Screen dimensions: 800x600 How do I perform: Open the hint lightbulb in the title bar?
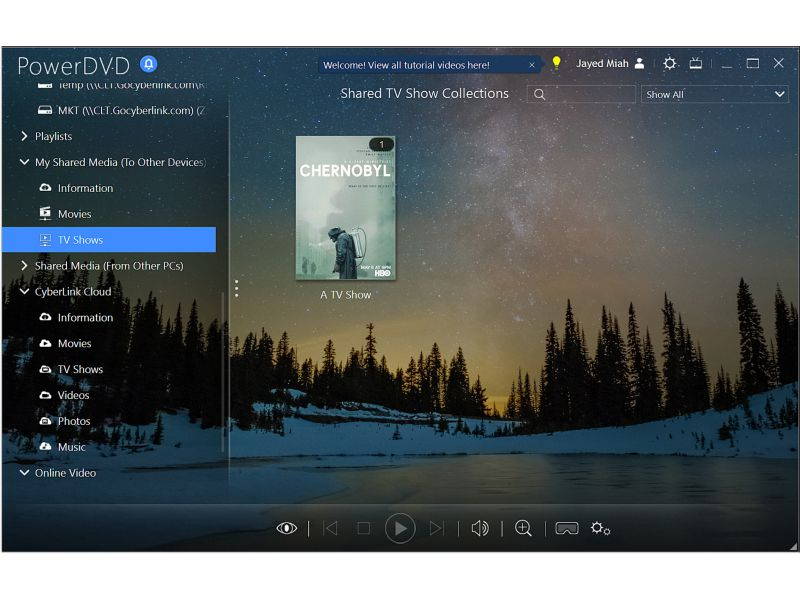[556, 62]
